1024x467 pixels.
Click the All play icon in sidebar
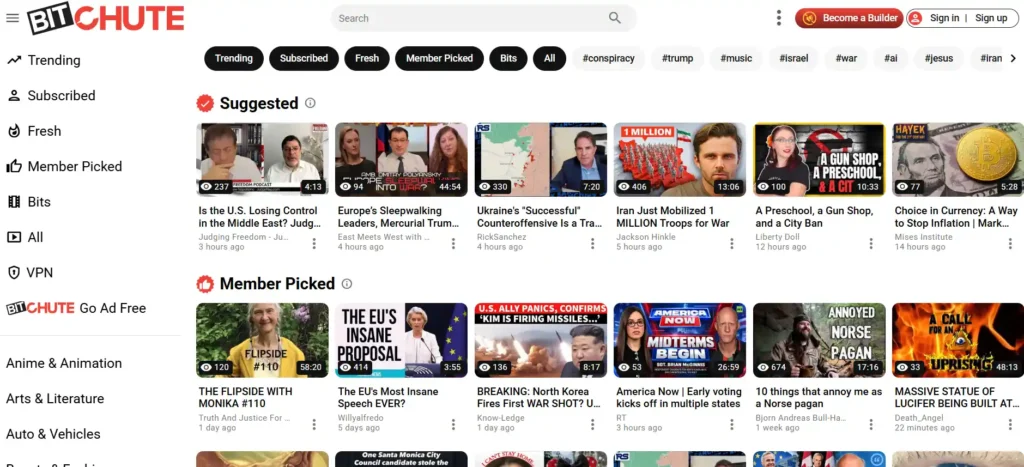(14, 237)
